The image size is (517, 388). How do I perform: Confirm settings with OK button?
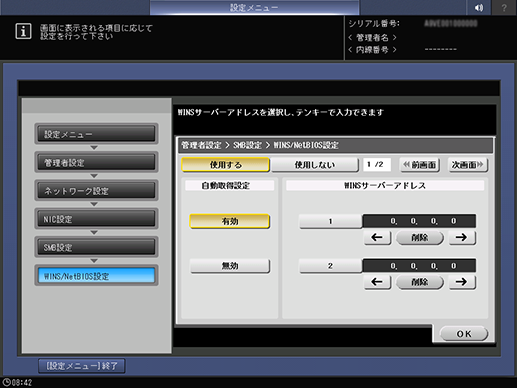pyautogui.click(x=464, y=334)
